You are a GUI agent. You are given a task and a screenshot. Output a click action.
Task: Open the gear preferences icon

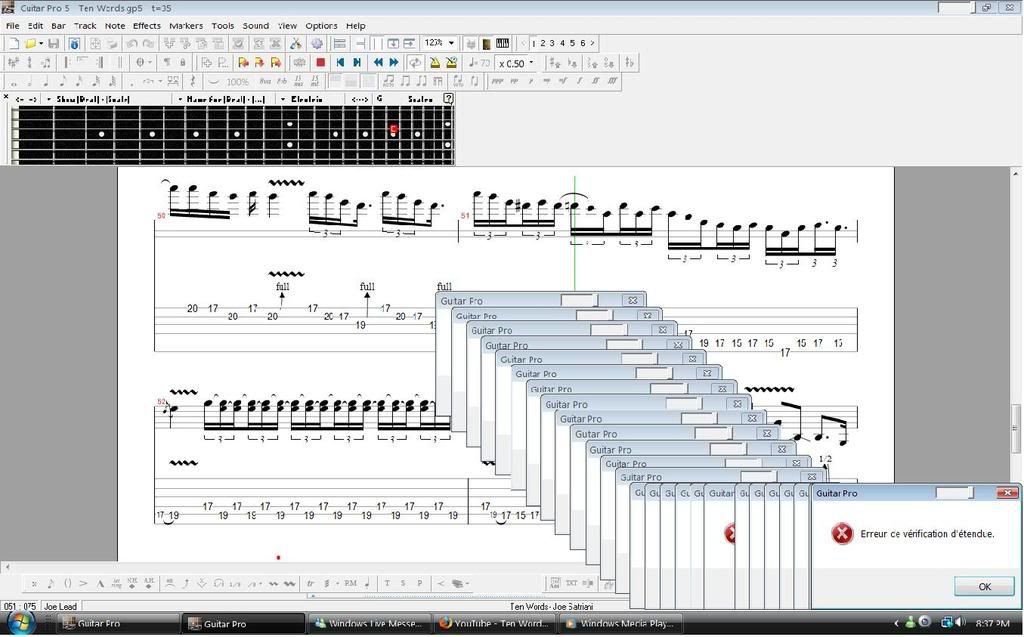(317, 44)
